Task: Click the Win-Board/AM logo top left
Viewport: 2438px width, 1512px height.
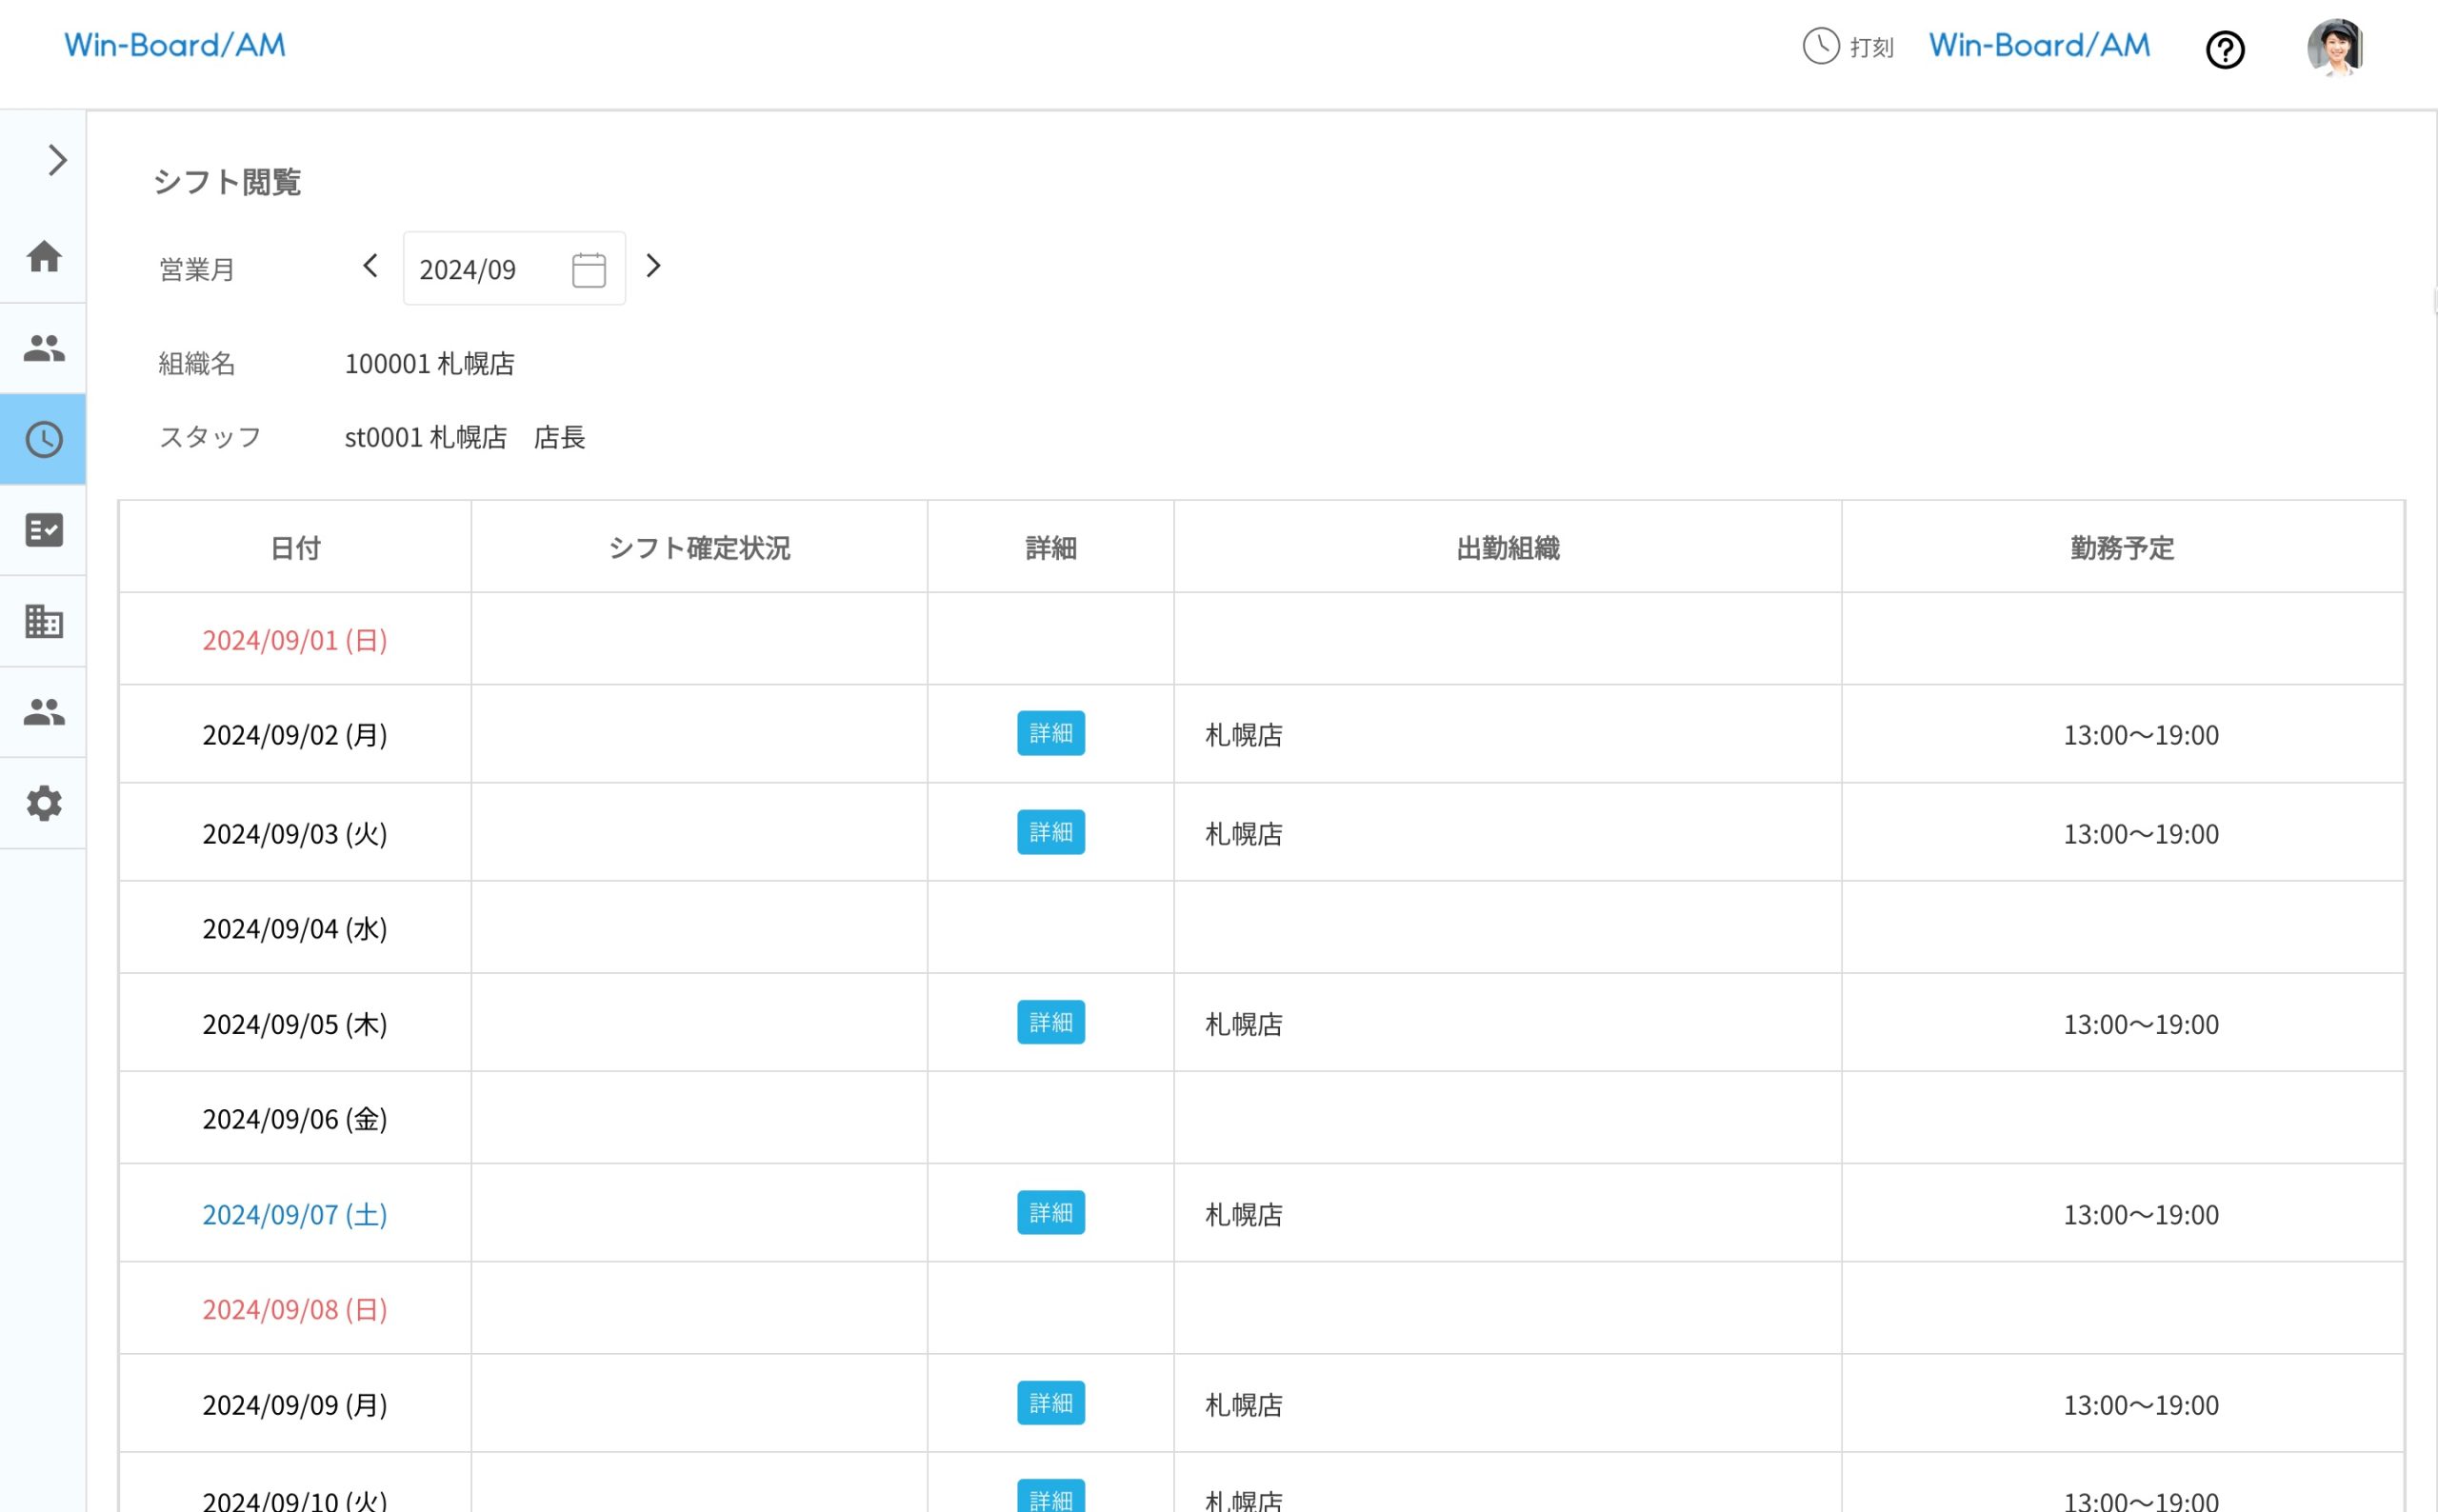Action: pos(175,45)
